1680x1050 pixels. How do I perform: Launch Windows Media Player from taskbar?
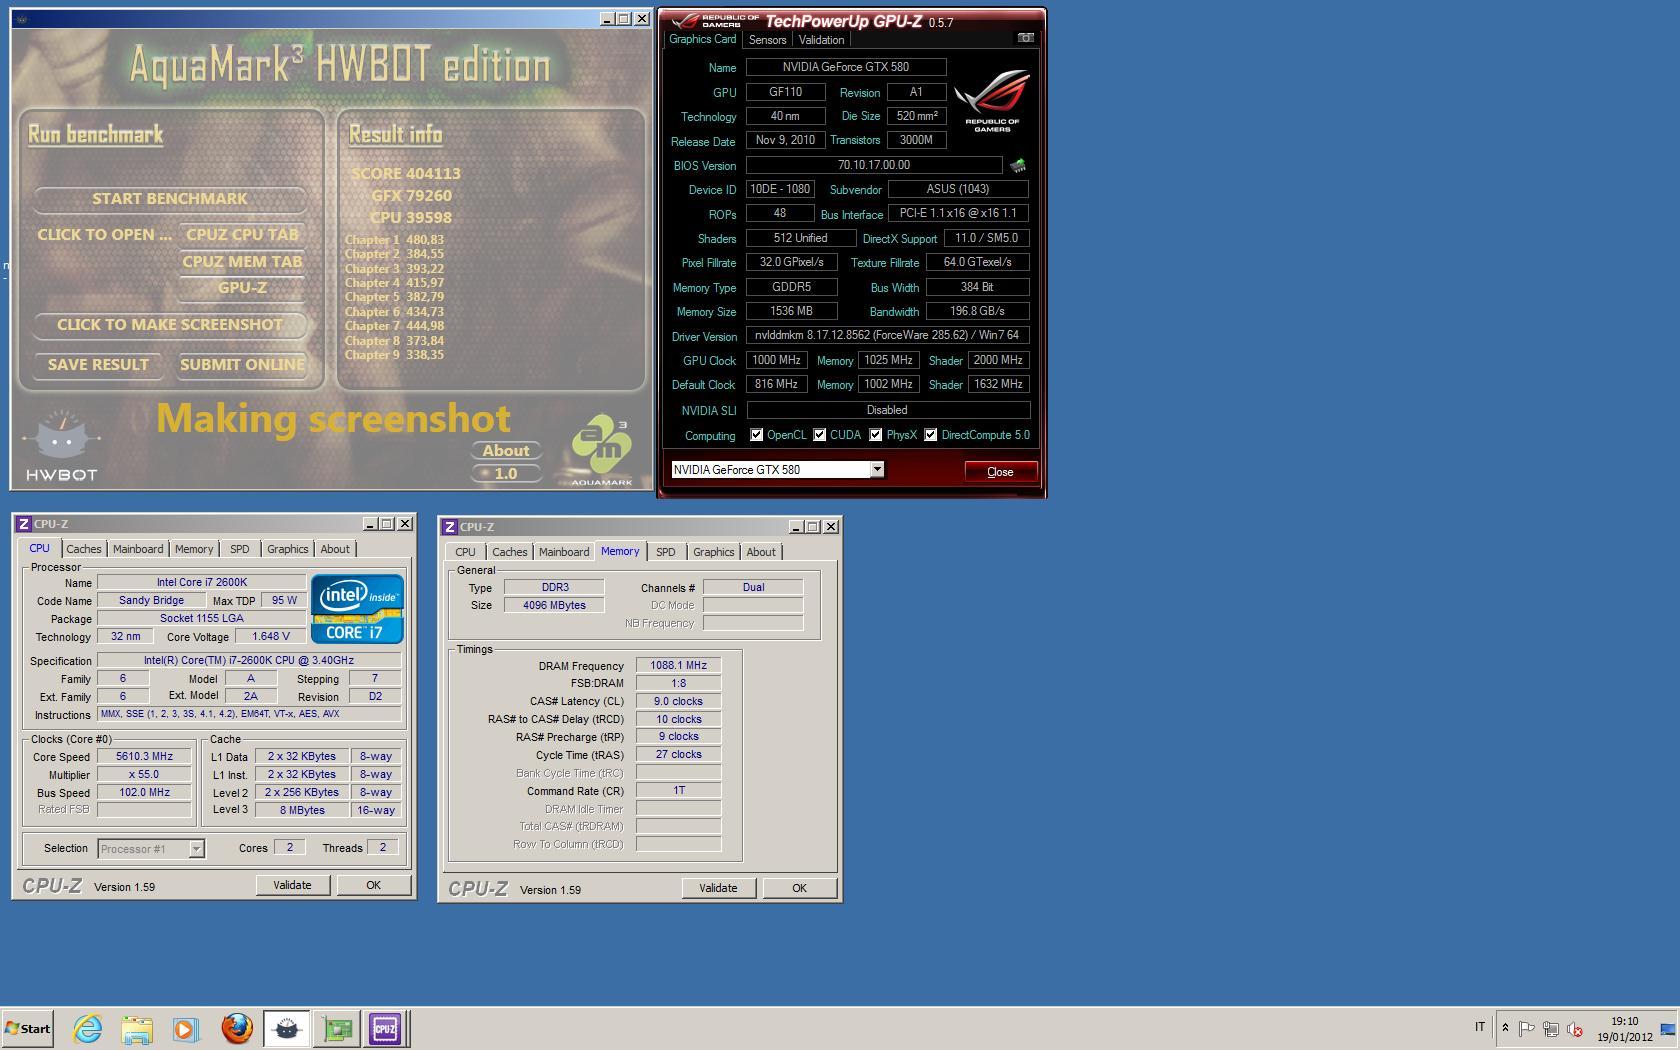(x=186, y=1028)
